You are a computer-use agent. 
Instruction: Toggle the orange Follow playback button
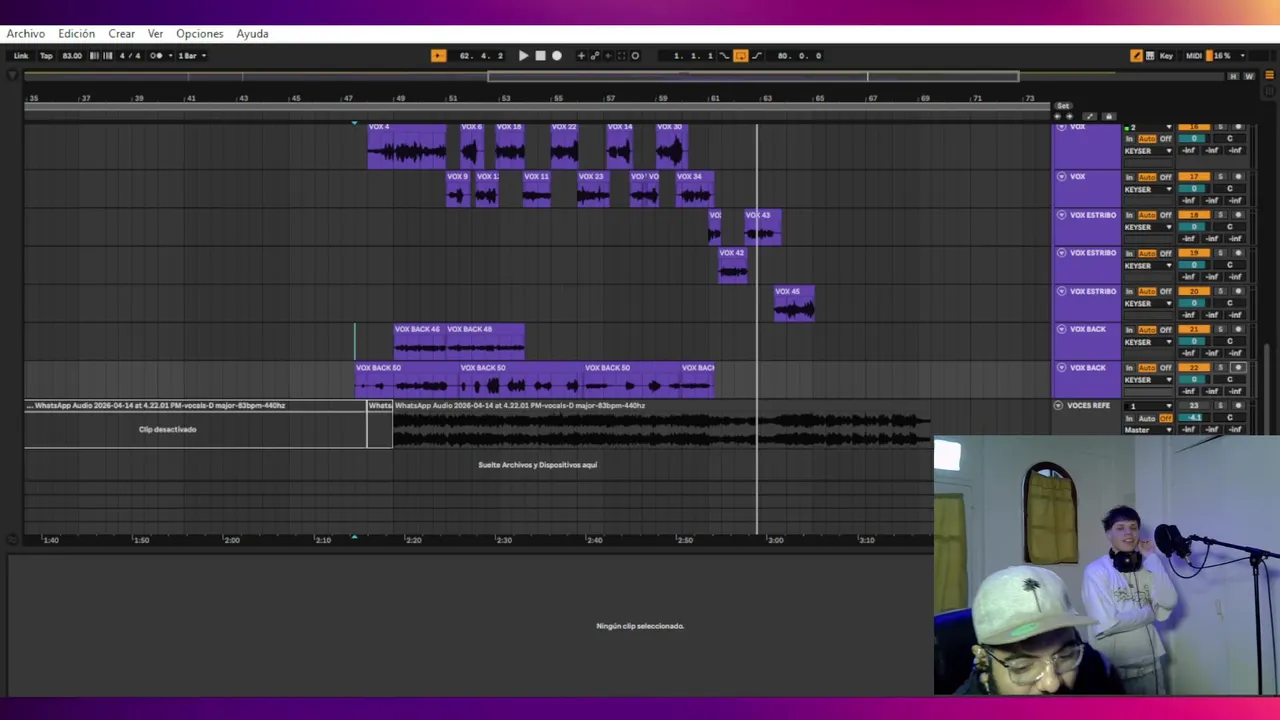click(438, 56)
